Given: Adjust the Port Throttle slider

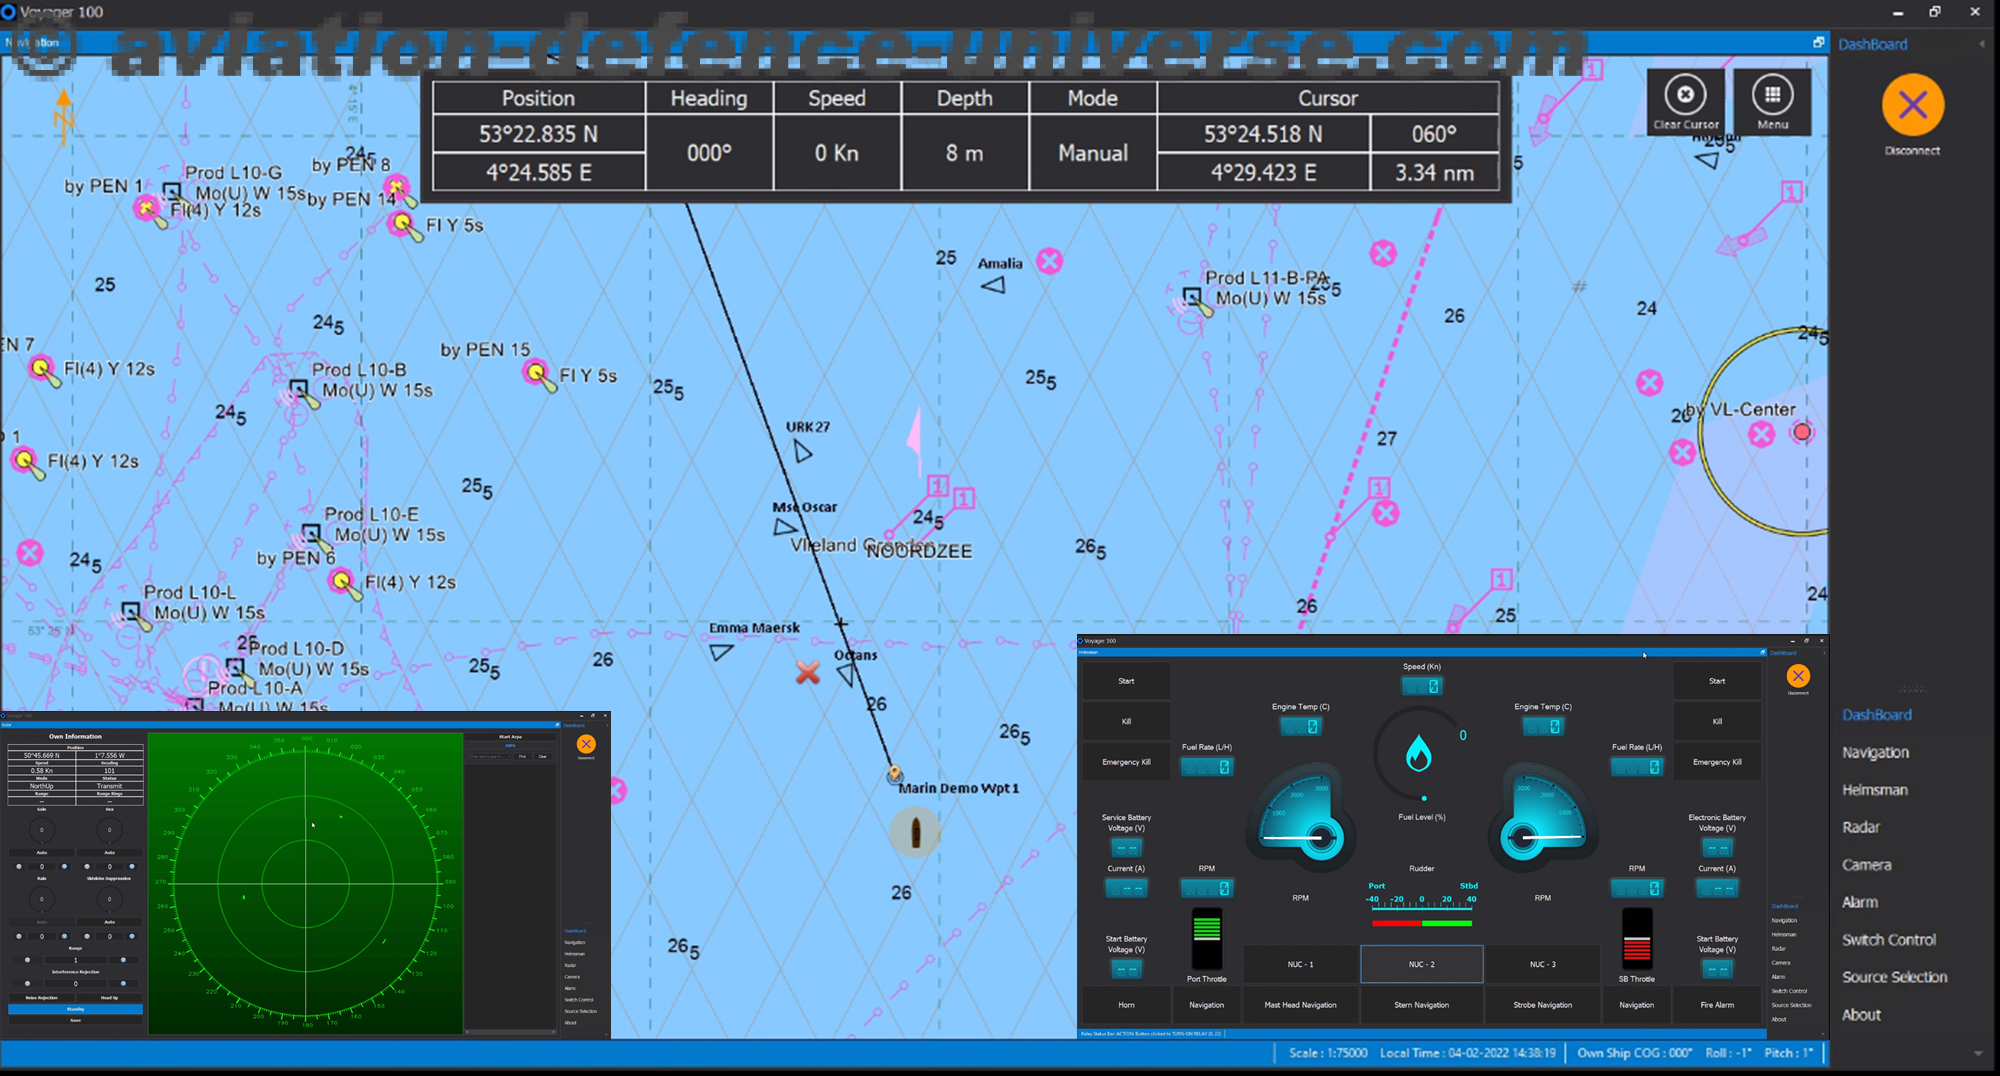Looking at the screenshot, I should click(1207, 939).
